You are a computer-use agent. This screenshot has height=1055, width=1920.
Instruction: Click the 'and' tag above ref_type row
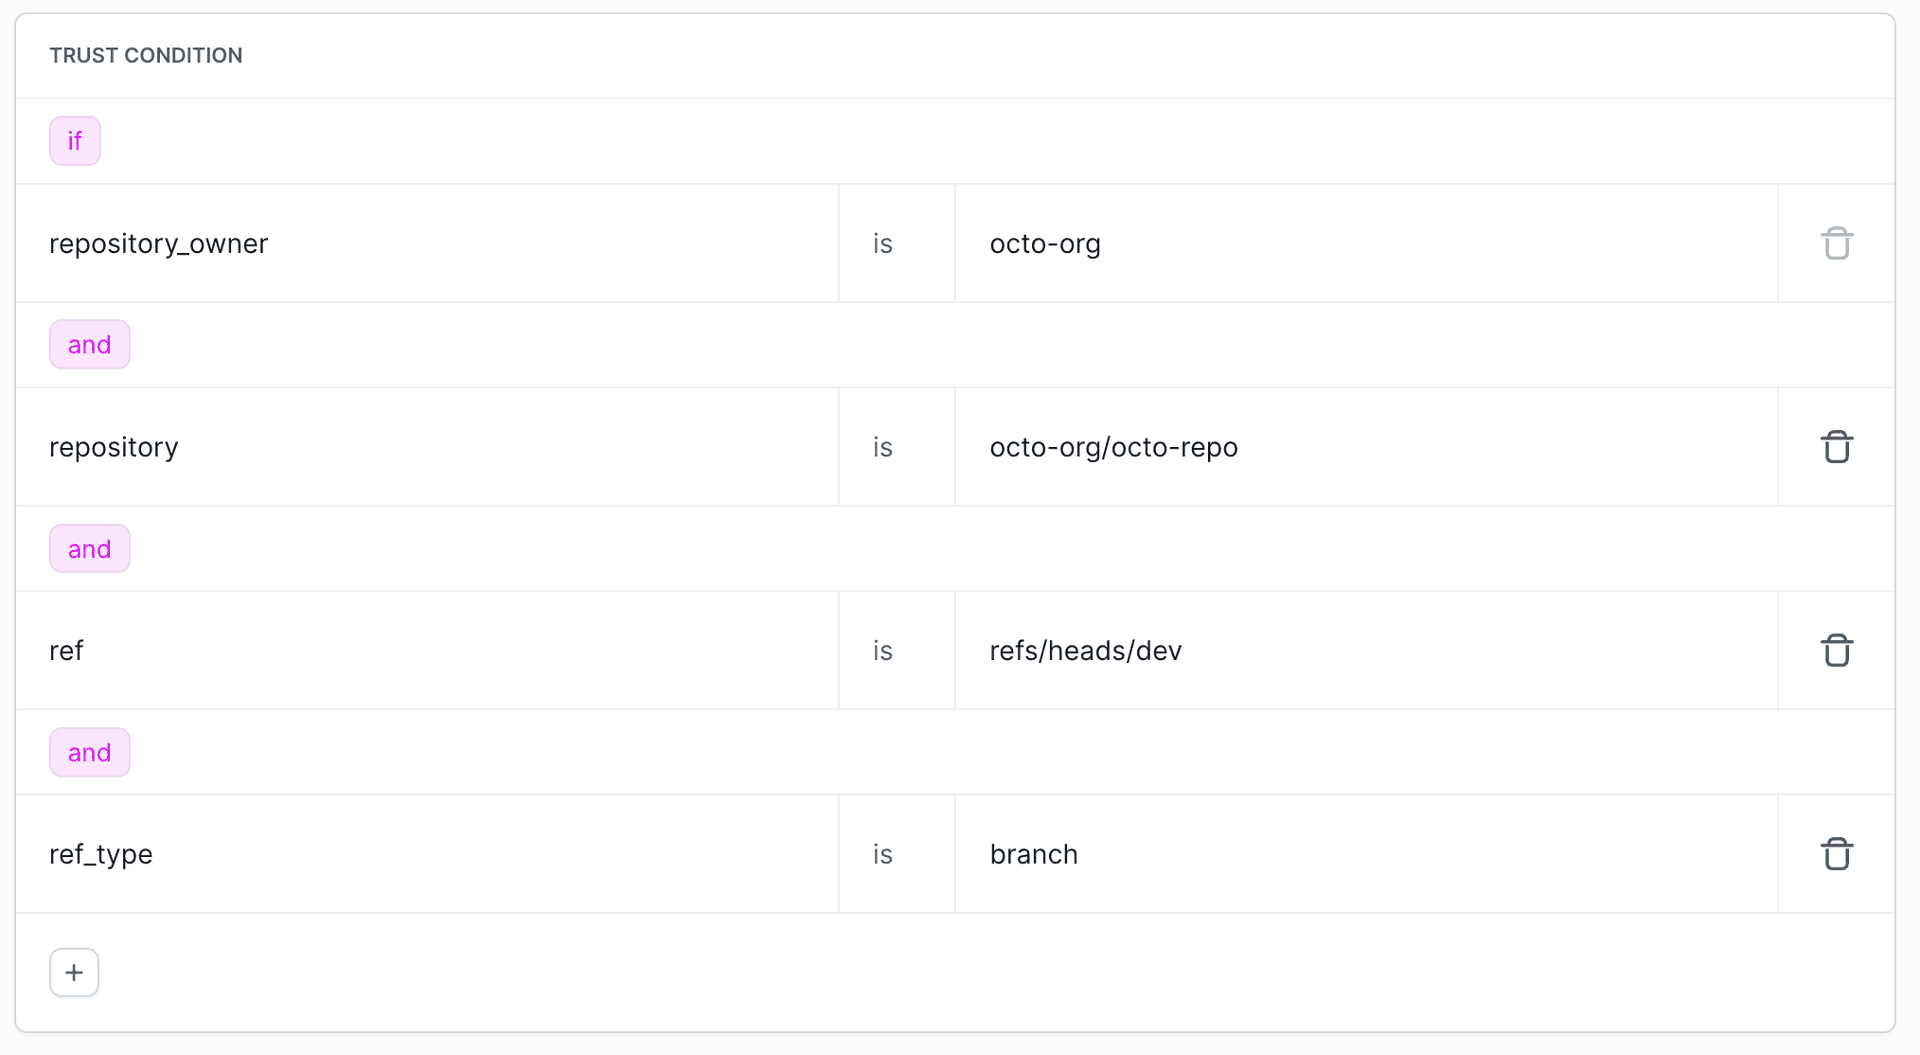coord(89,752)
